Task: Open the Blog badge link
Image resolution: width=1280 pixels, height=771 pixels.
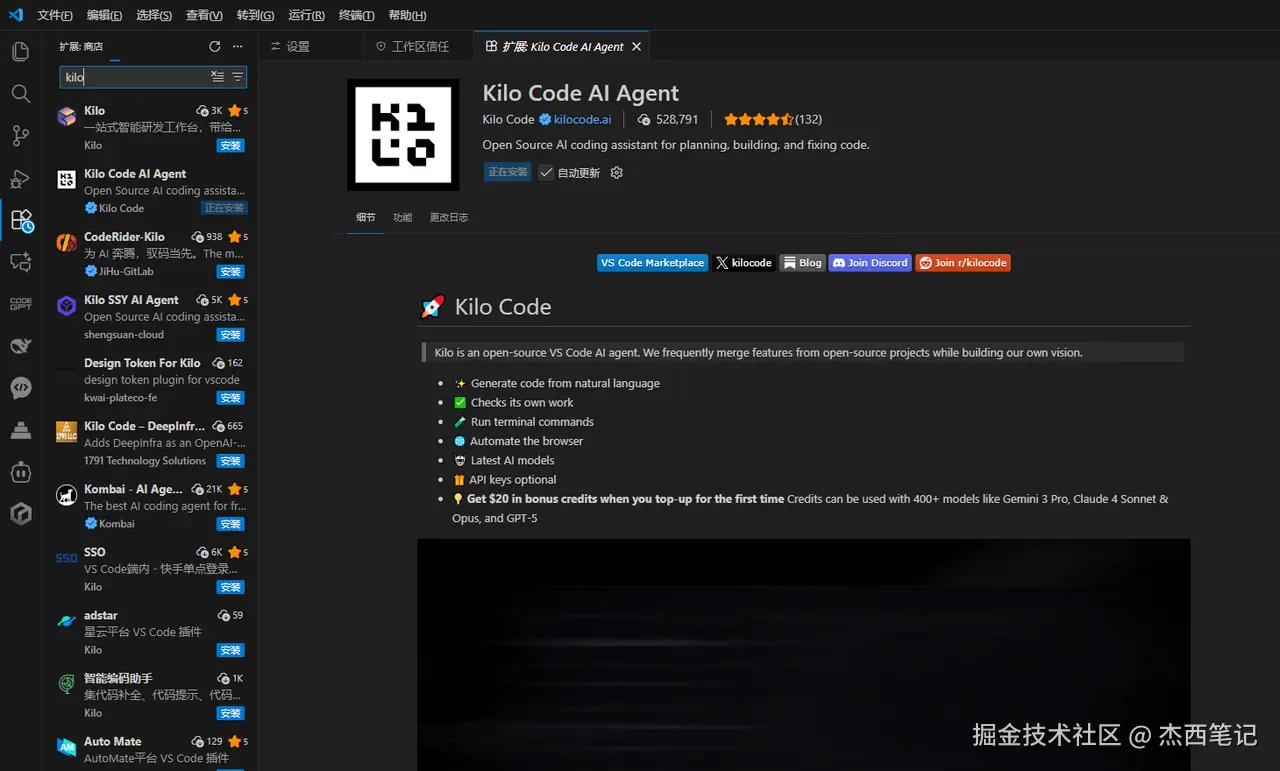Action: (x=802, y=263)
